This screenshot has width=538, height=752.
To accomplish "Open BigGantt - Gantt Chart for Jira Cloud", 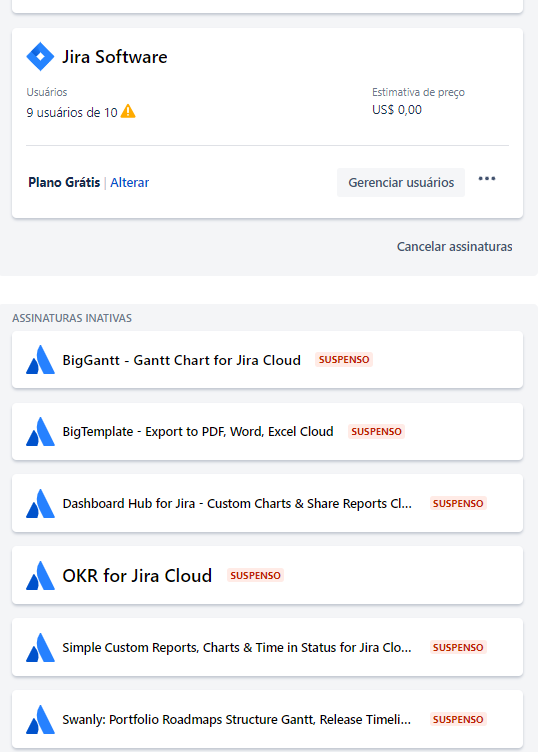I will [x=181, y=360].
